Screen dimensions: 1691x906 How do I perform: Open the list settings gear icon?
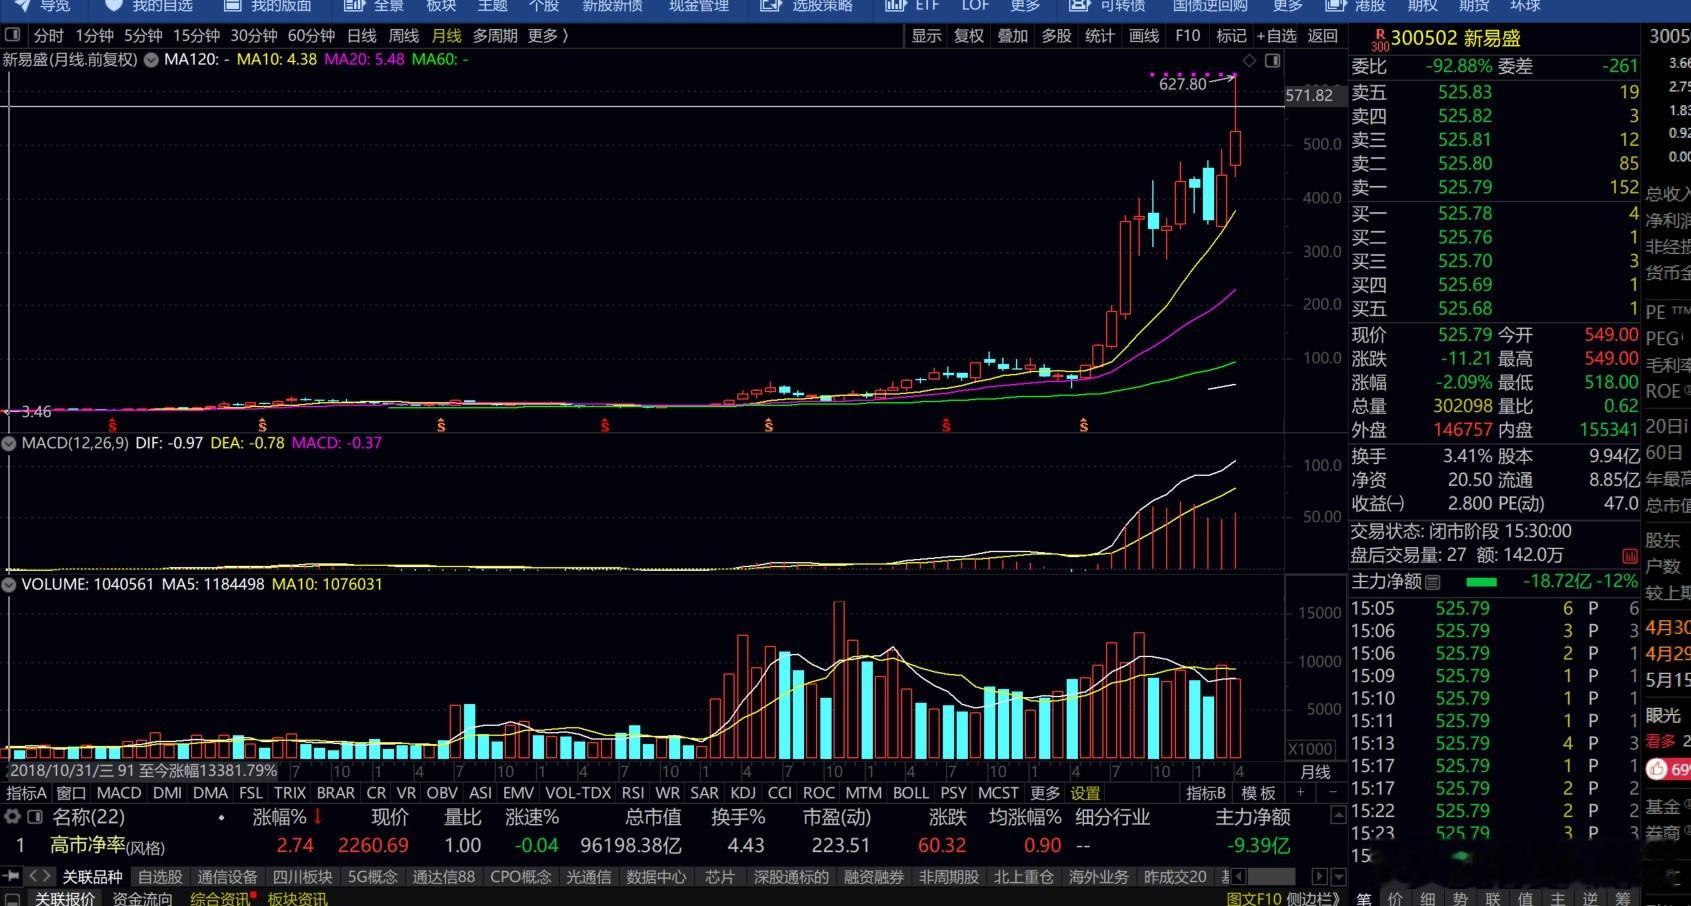point(13,817)
